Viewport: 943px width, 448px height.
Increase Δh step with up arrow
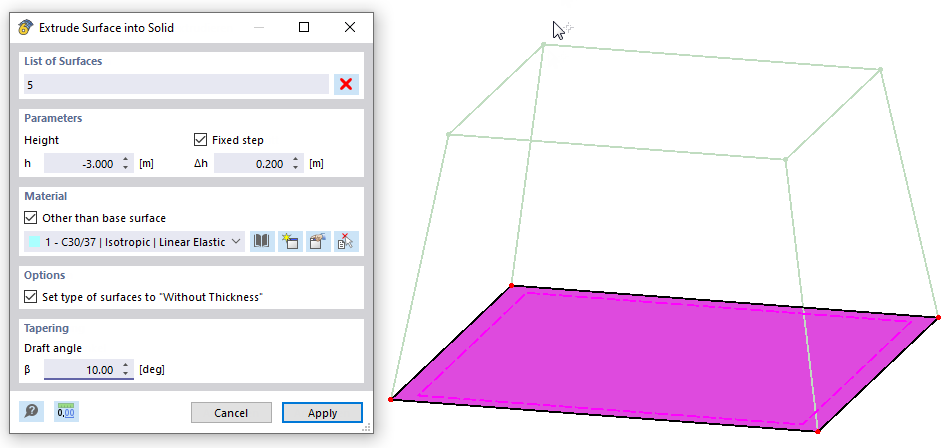click(x=295, y=159)
